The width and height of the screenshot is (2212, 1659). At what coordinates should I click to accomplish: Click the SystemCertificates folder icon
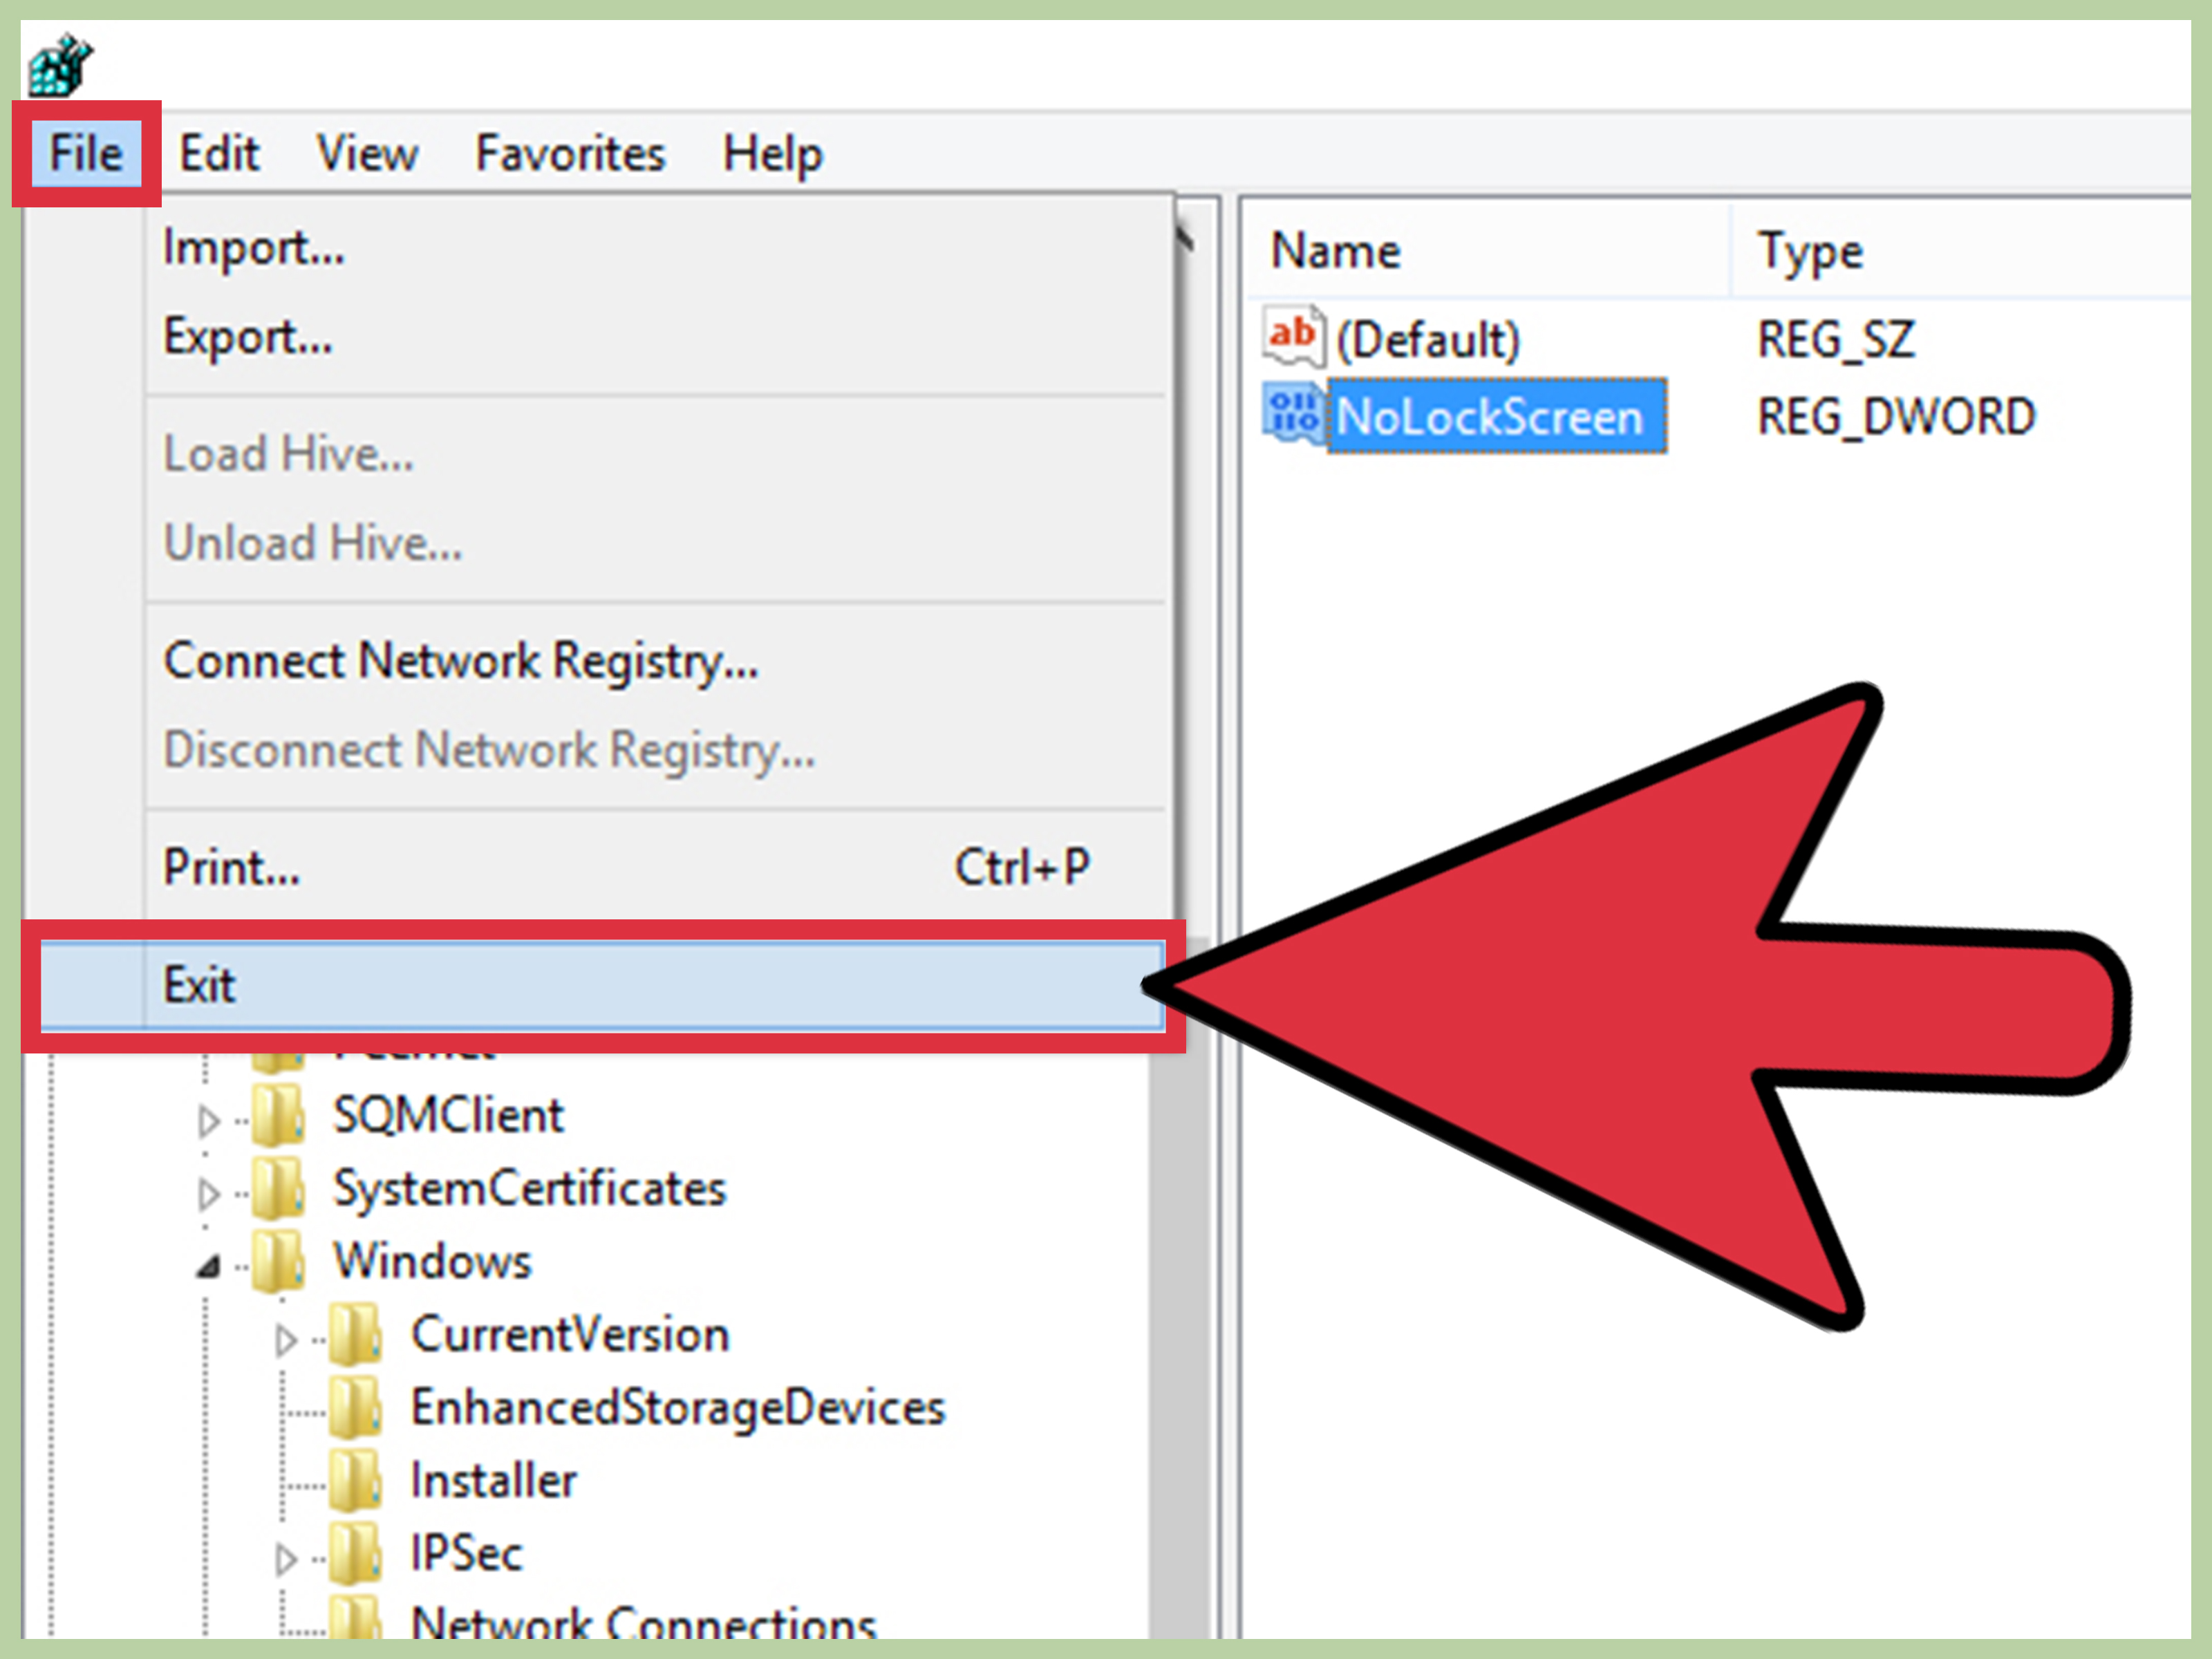point(277,1189)
